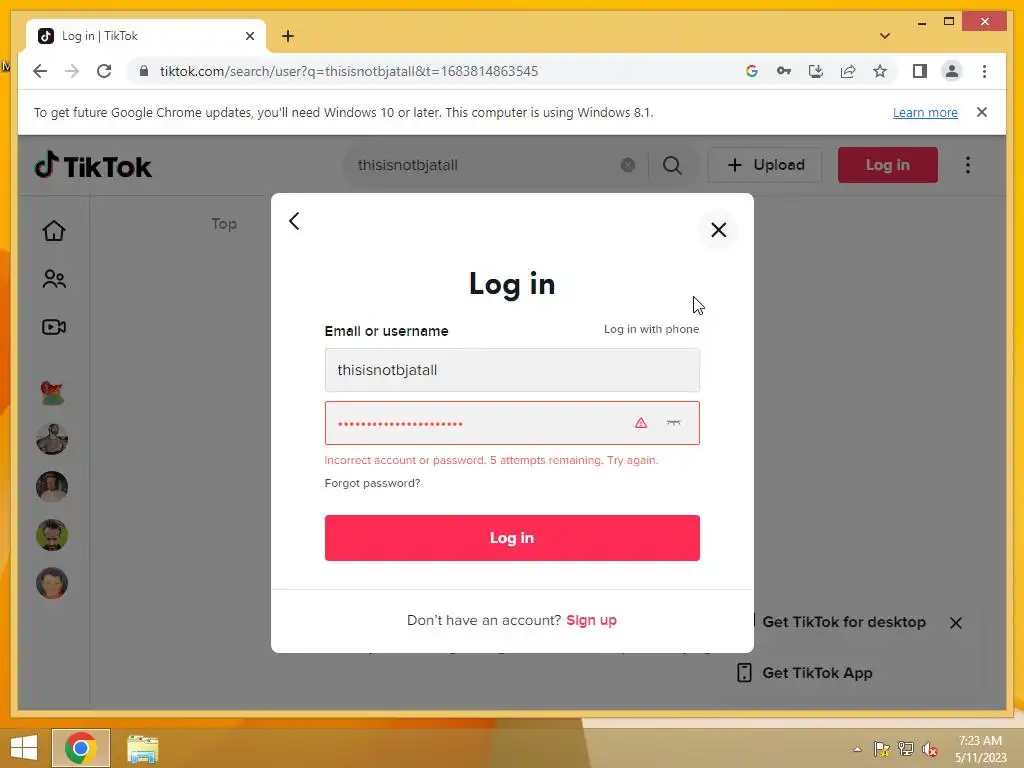Open the Home feed icon in sidebar
1024x768 pixels.
coord(54,231)
